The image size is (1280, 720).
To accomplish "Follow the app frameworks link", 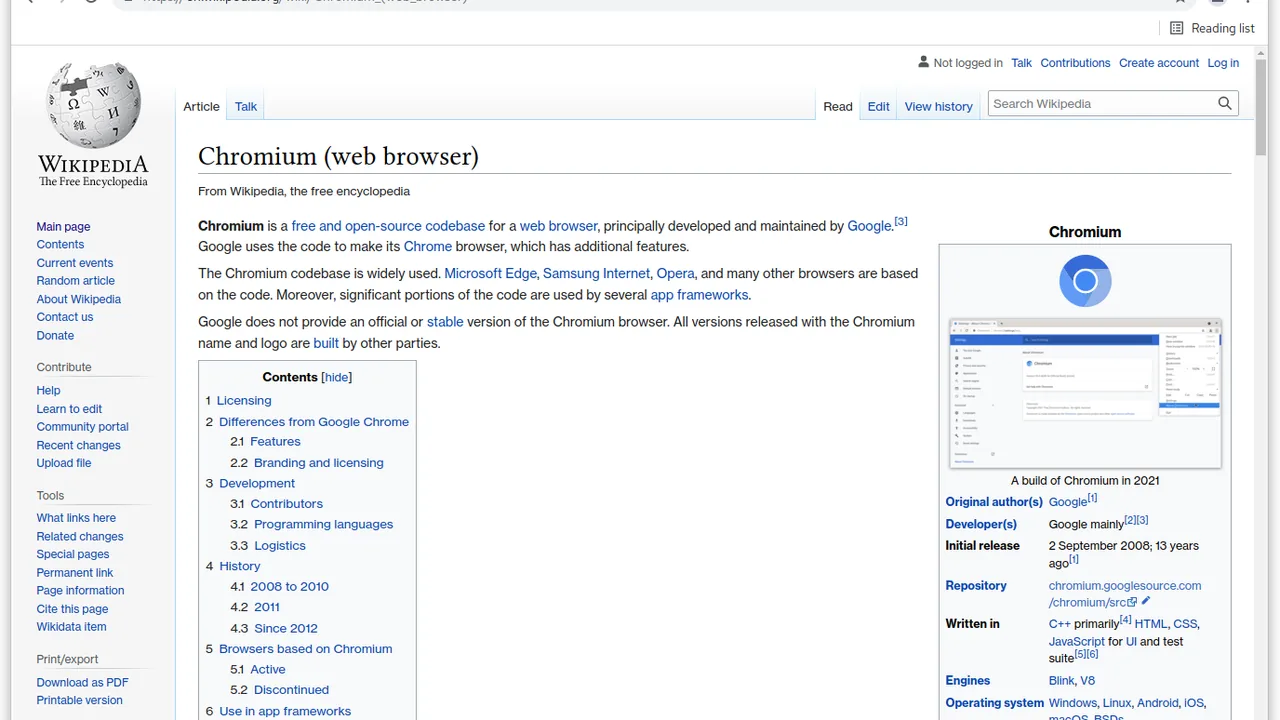I will pyautogui.click(x=699, y=295).
